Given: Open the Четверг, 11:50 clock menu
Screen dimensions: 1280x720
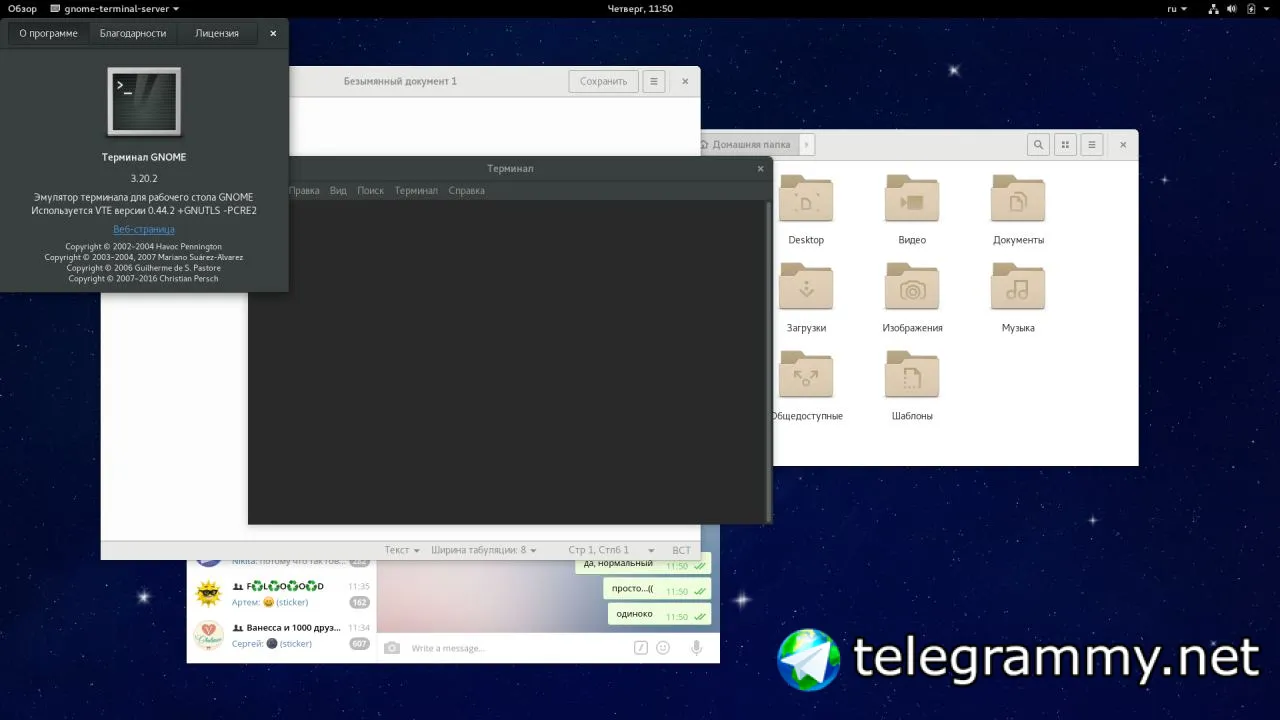Looking at the screenshot, I should pyautogui.click(x=640, y=9).
